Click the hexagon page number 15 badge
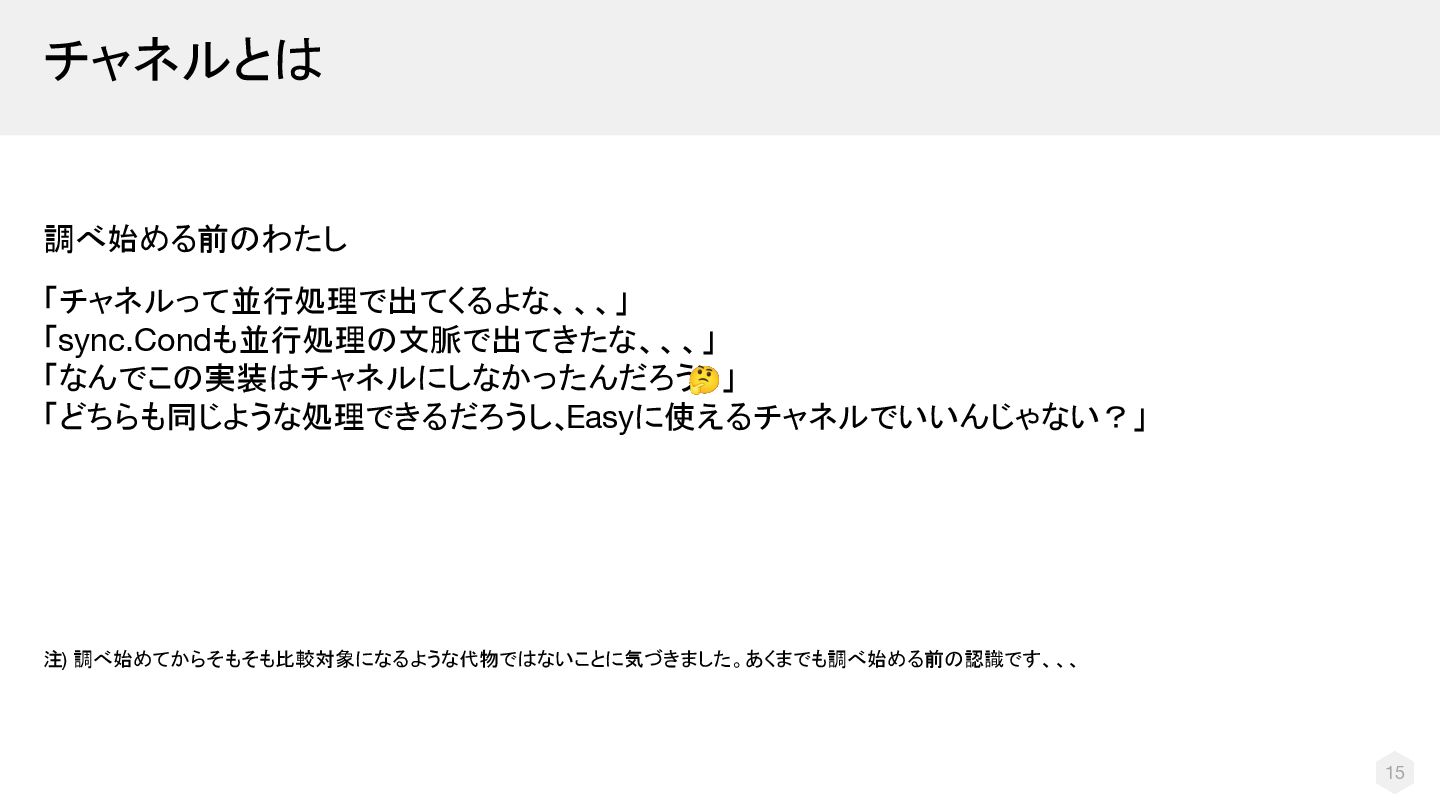This screenshot has width=1440, height=810. 1394,772
